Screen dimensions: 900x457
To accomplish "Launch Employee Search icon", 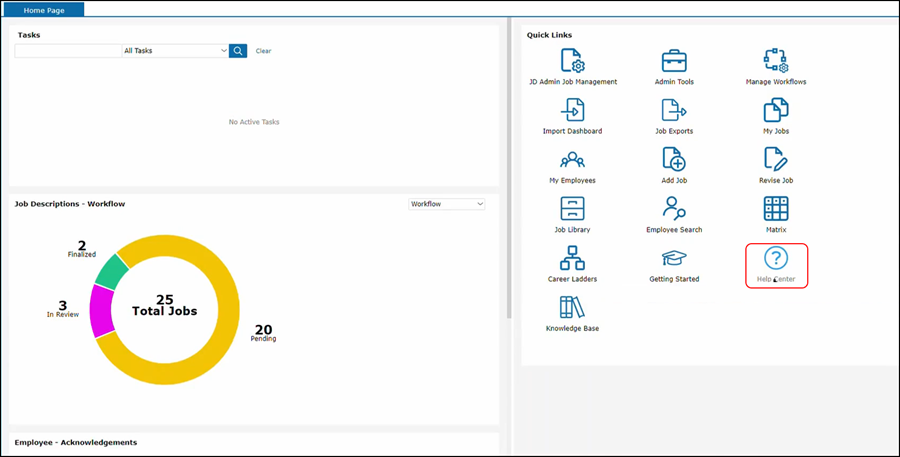I will [x=674, y=208].
